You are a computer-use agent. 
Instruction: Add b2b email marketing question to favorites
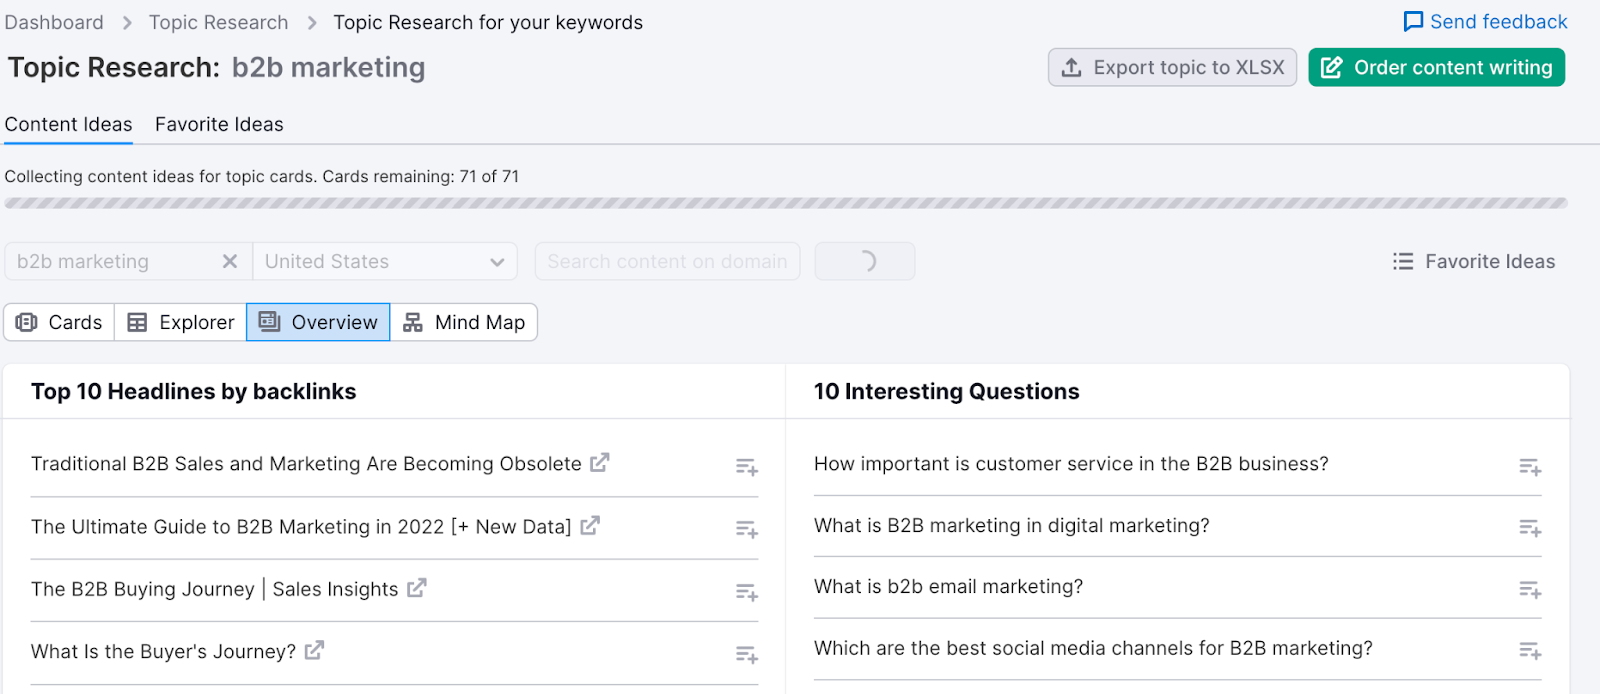1529,589
